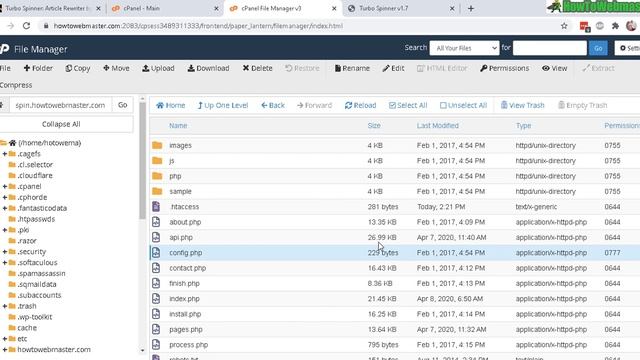The height and width of the screenshot is (360, 640).
Task: Expand the .pki folder tree node
Action: click(x=4, y=230)
